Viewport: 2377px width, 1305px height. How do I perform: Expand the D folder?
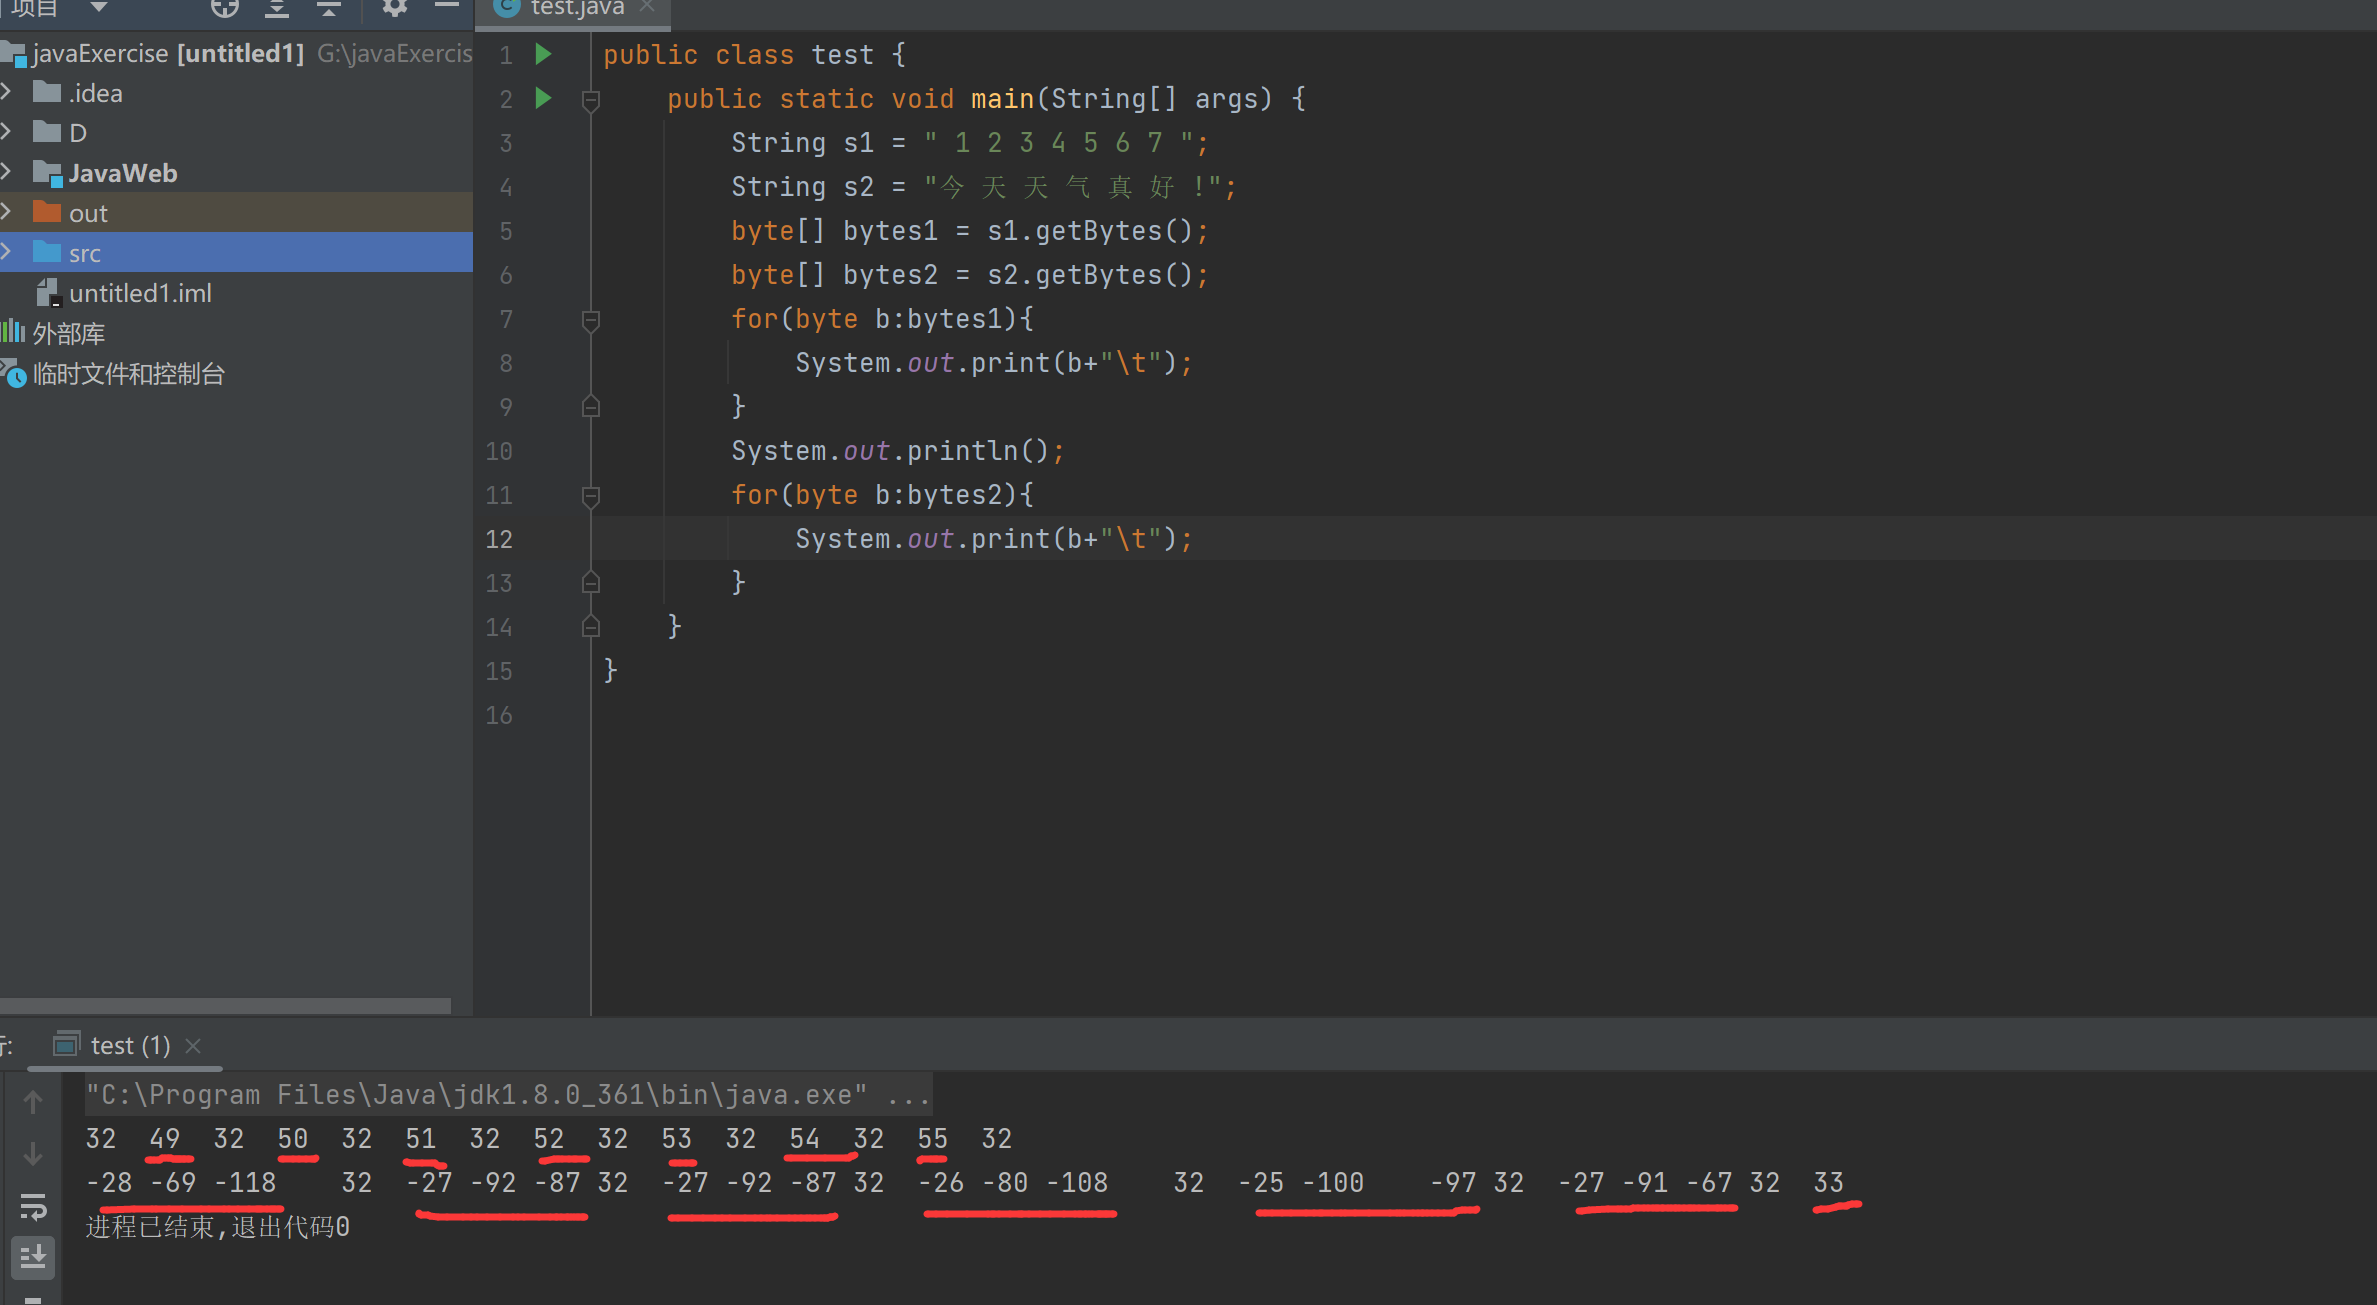click(x=7, y=132)
